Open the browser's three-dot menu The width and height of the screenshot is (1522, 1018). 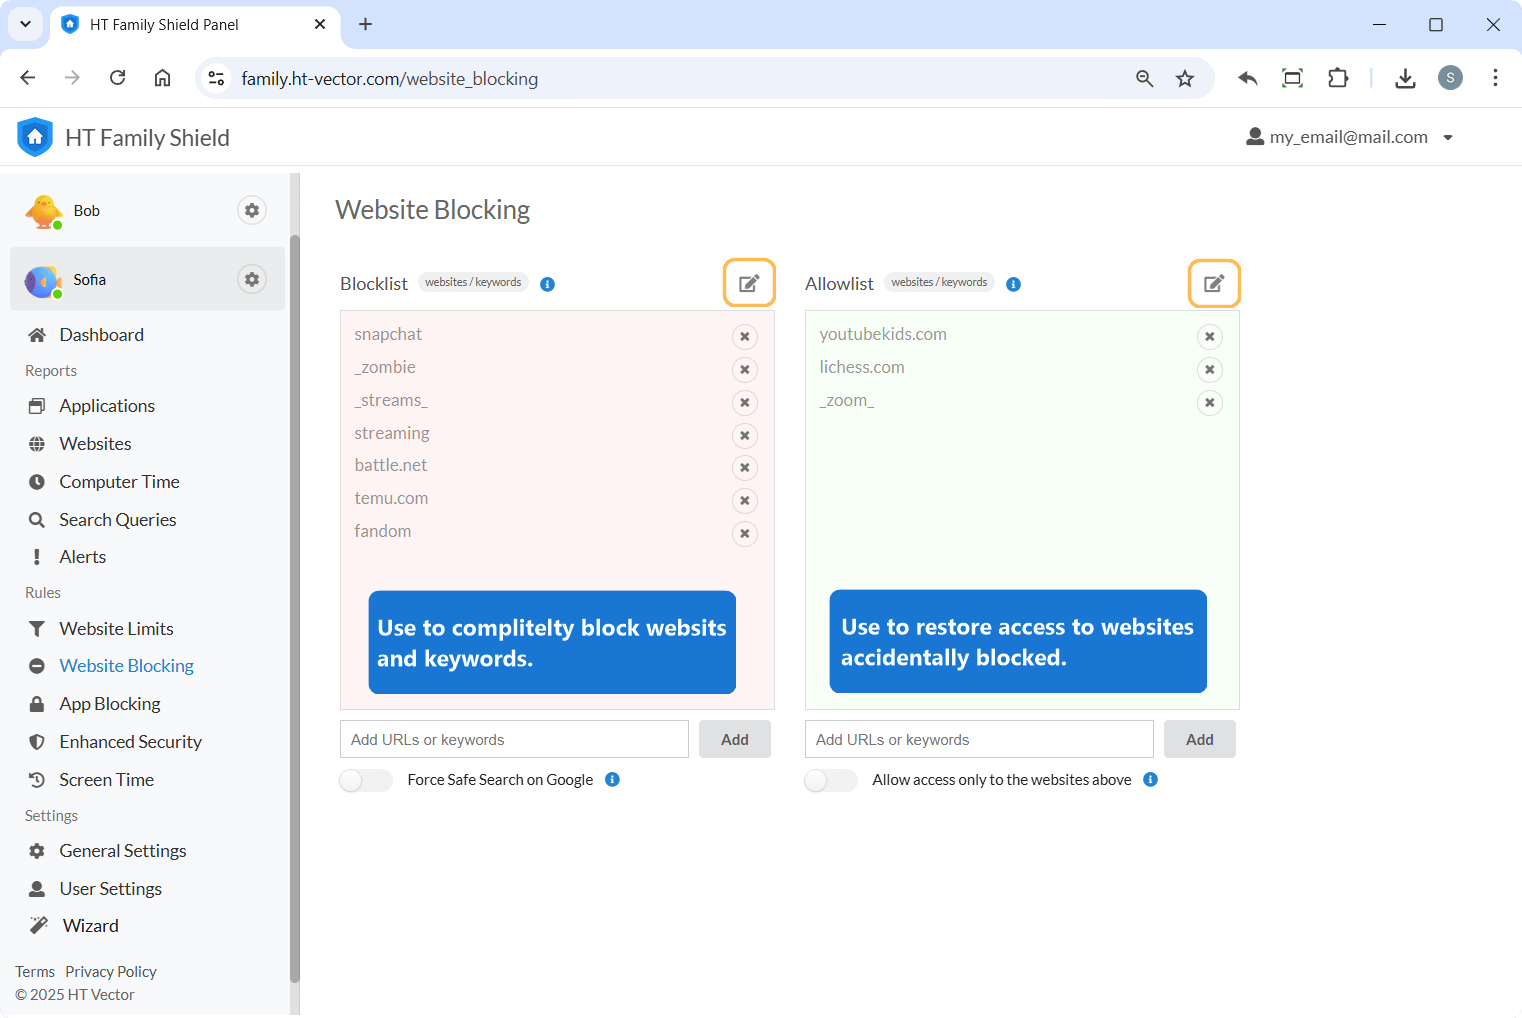click(1495, 77)
